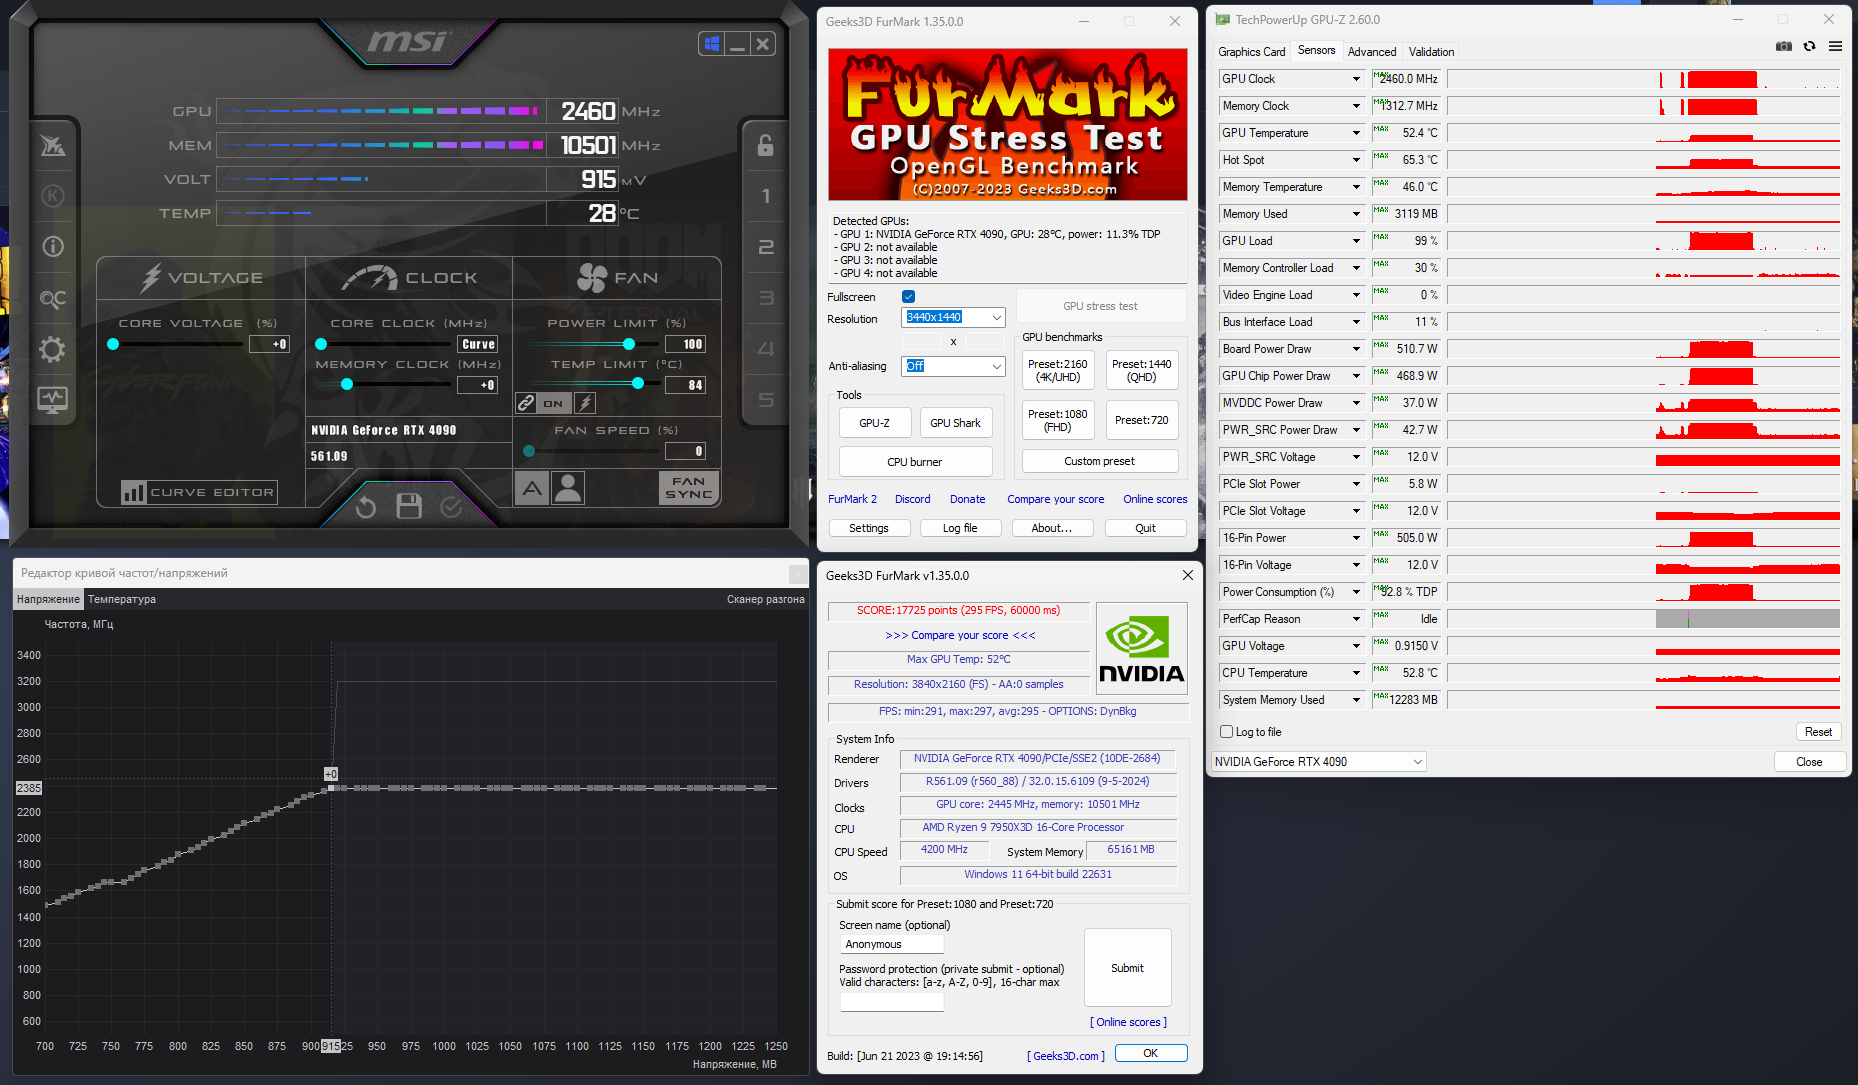Open the Anti-aliasing dropdown in FurMark
Image resolution: width=1858 pixels, height=1085 pixels.
click(x=954, y=366)
